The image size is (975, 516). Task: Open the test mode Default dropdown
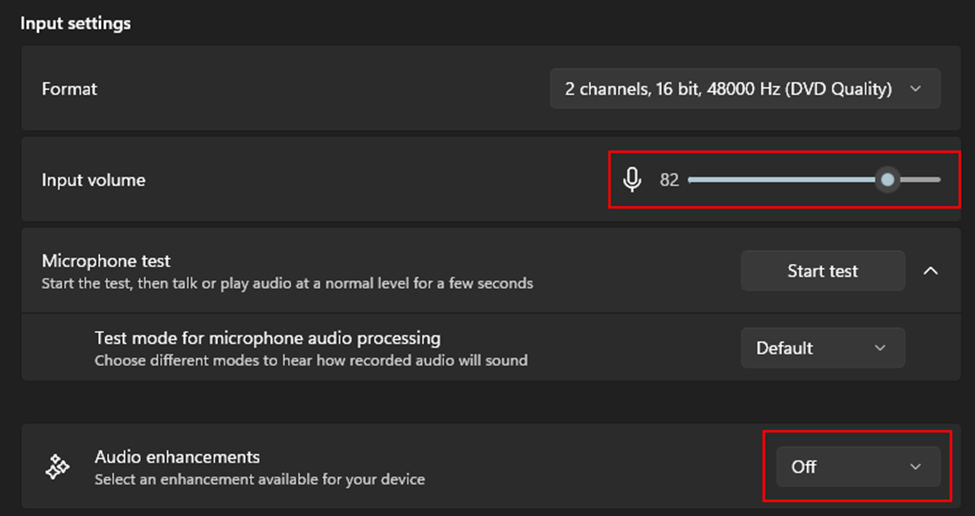tap(821, 348)
